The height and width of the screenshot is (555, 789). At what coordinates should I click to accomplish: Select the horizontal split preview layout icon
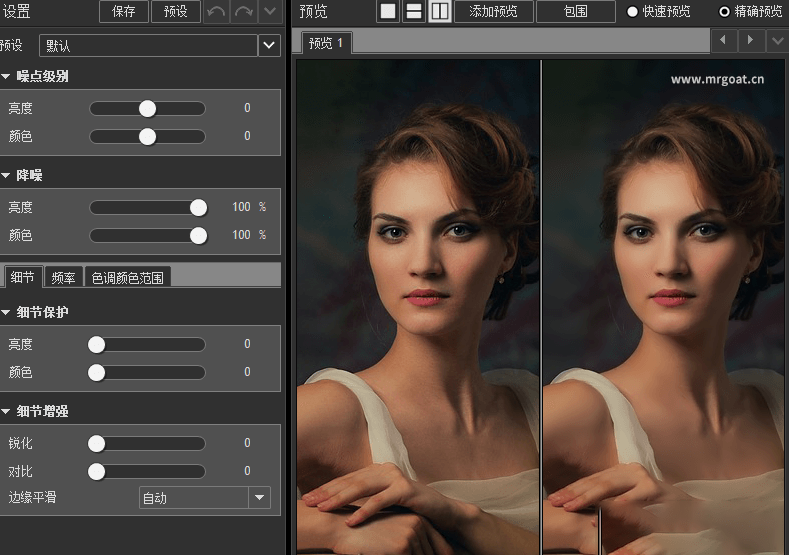pos(413,12)
